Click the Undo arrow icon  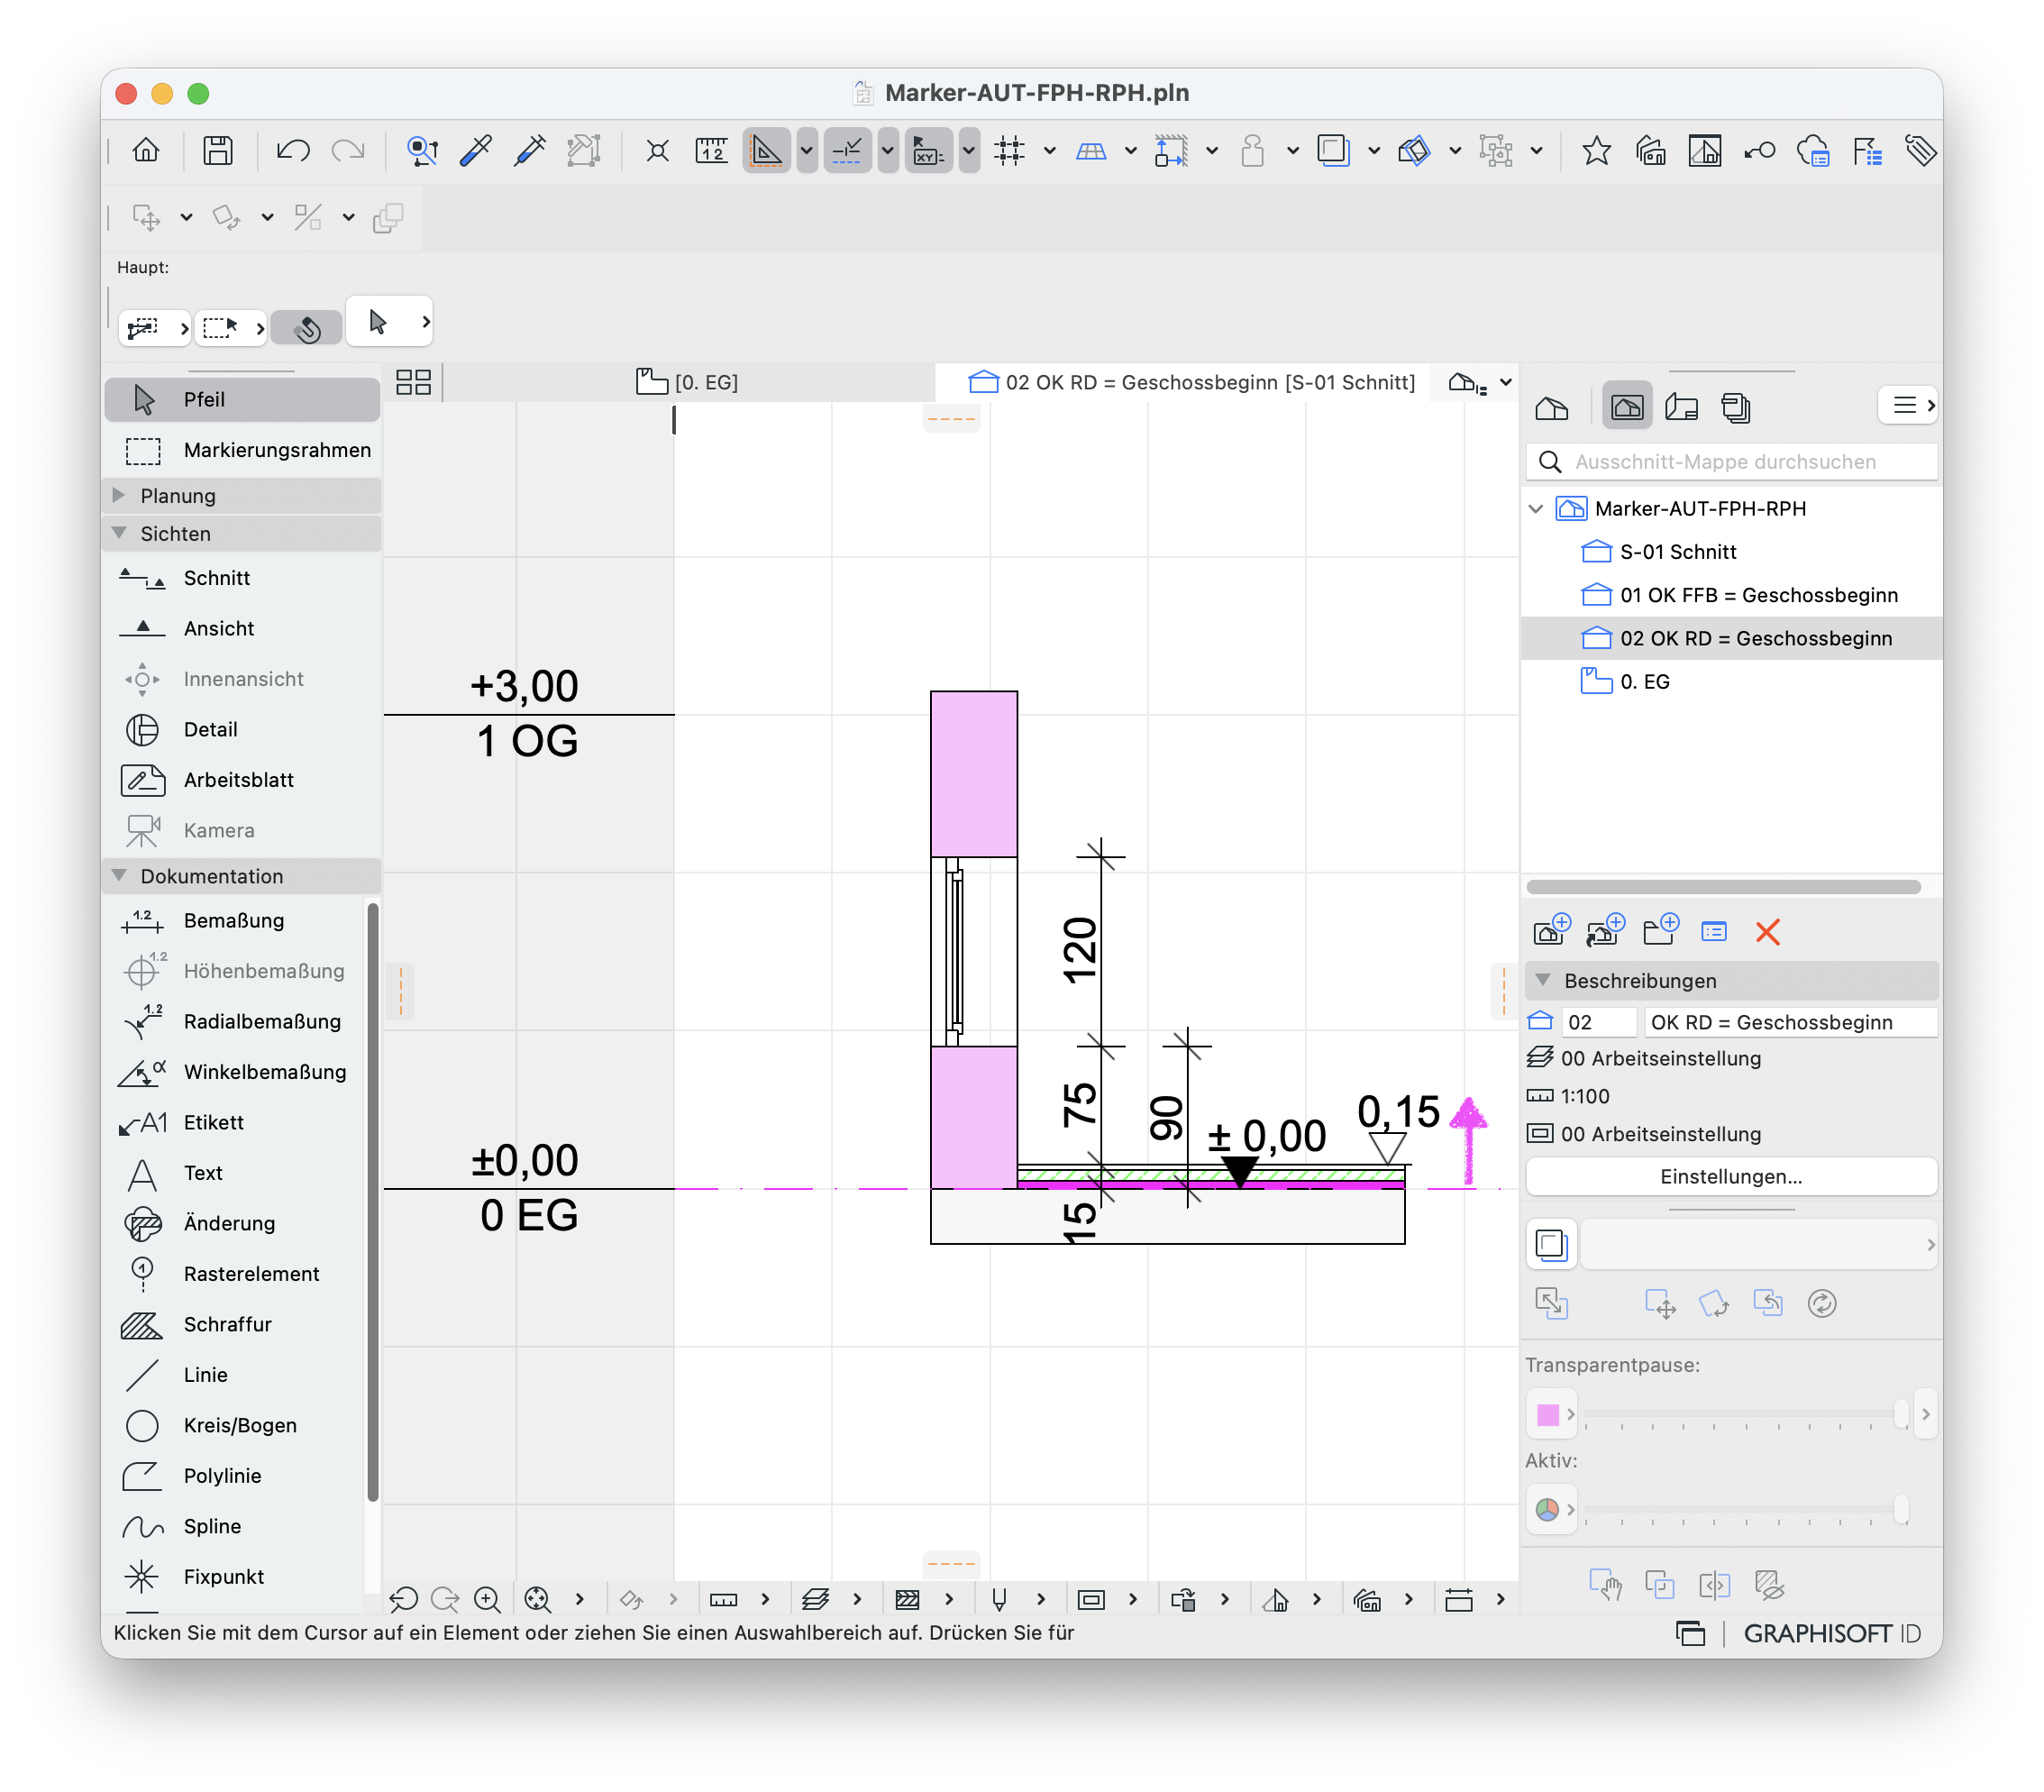[292, 151]
